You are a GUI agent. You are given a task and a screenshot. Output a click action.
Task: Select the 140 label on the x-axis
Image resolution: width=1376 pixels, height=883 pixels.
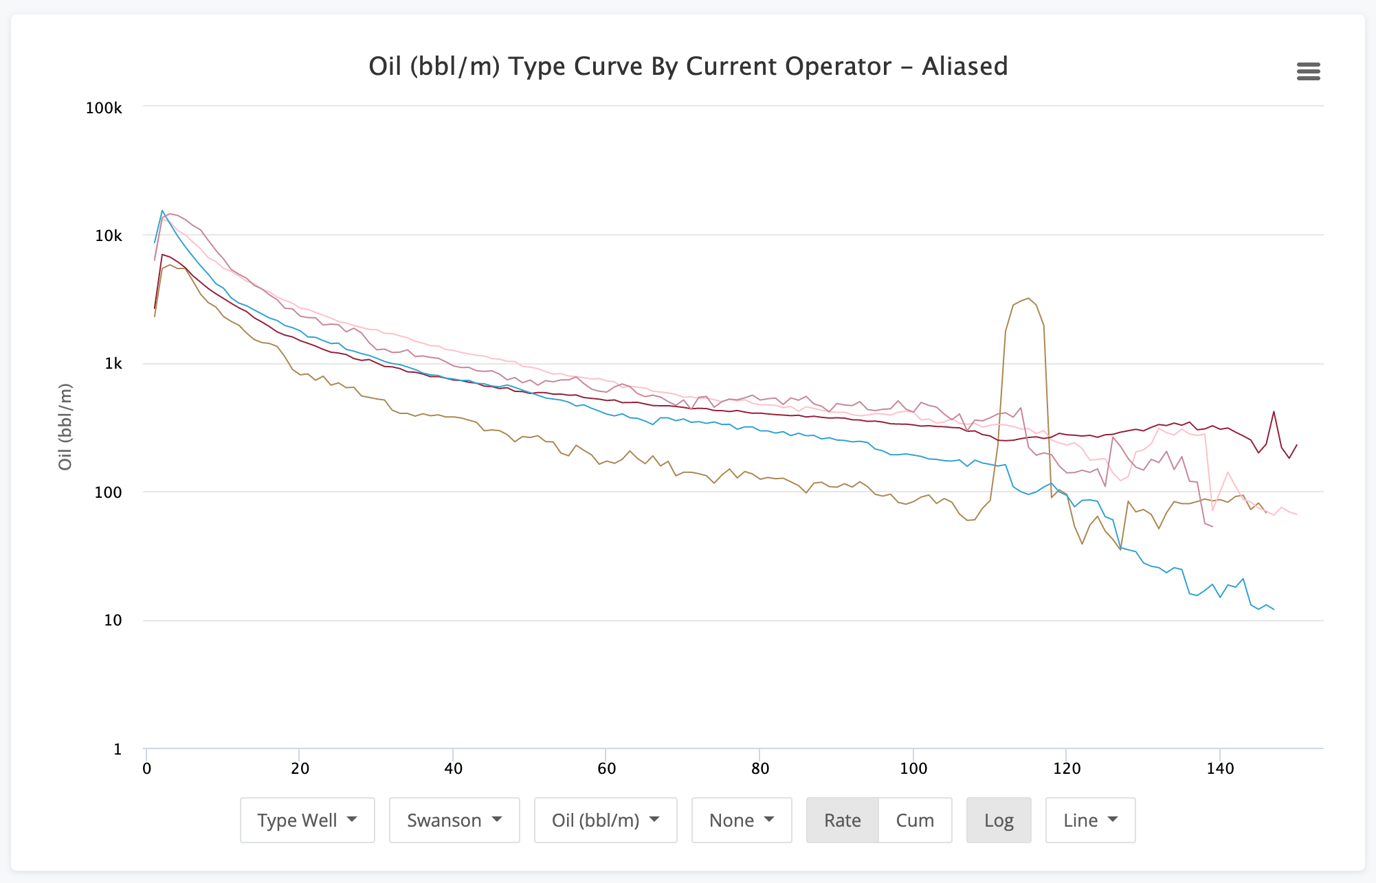coord(1220,768)
